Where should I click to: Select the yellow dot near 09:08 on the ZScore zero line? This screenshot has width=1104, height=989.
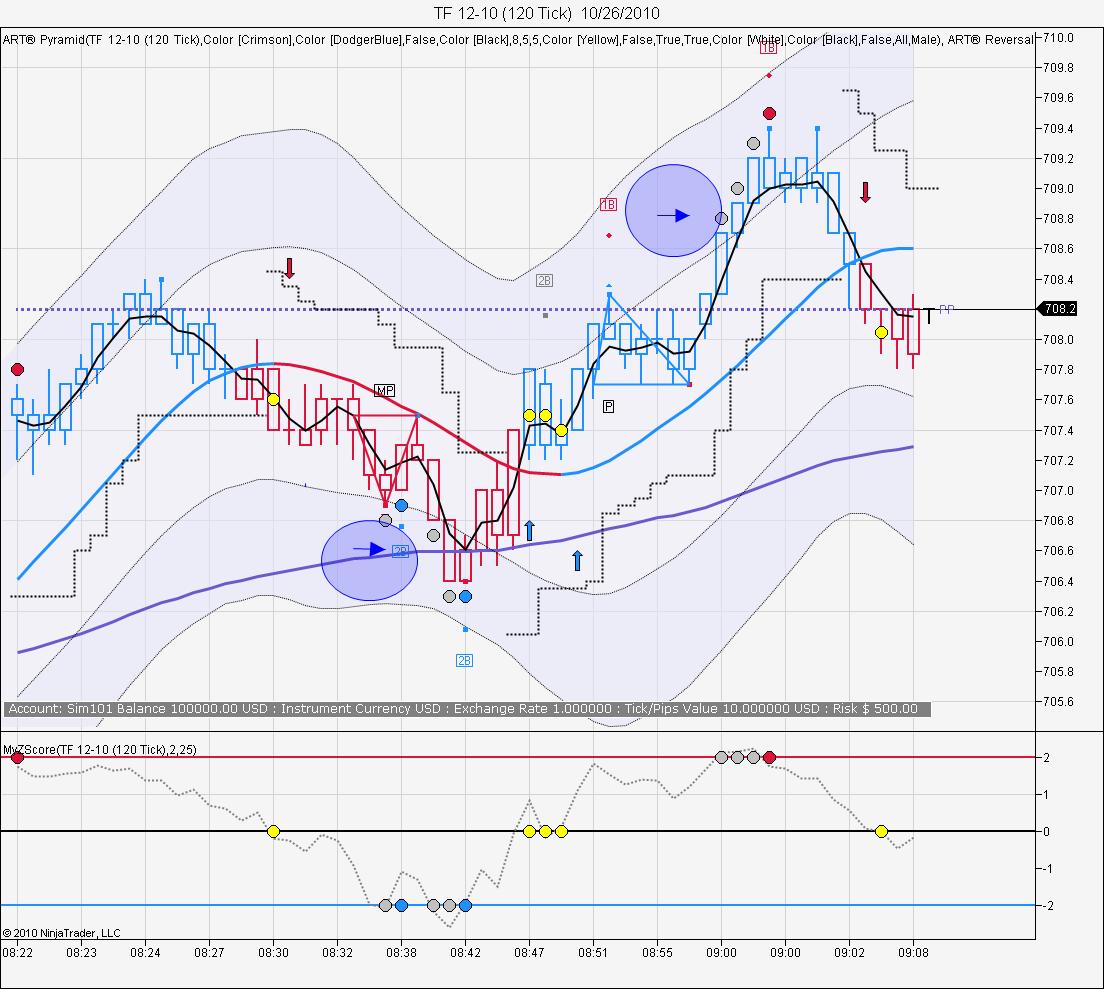pos(881,831)
